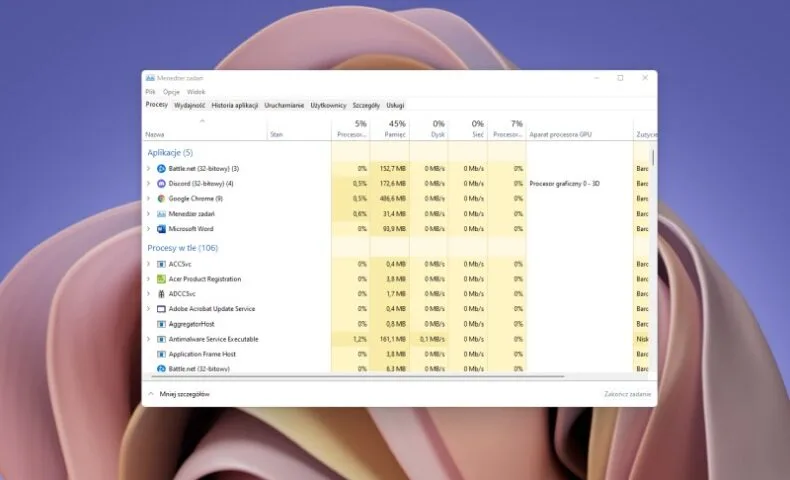790x480 pixels.
Task: Expand Antimalware Service Executable row
Action: [149, 339]
